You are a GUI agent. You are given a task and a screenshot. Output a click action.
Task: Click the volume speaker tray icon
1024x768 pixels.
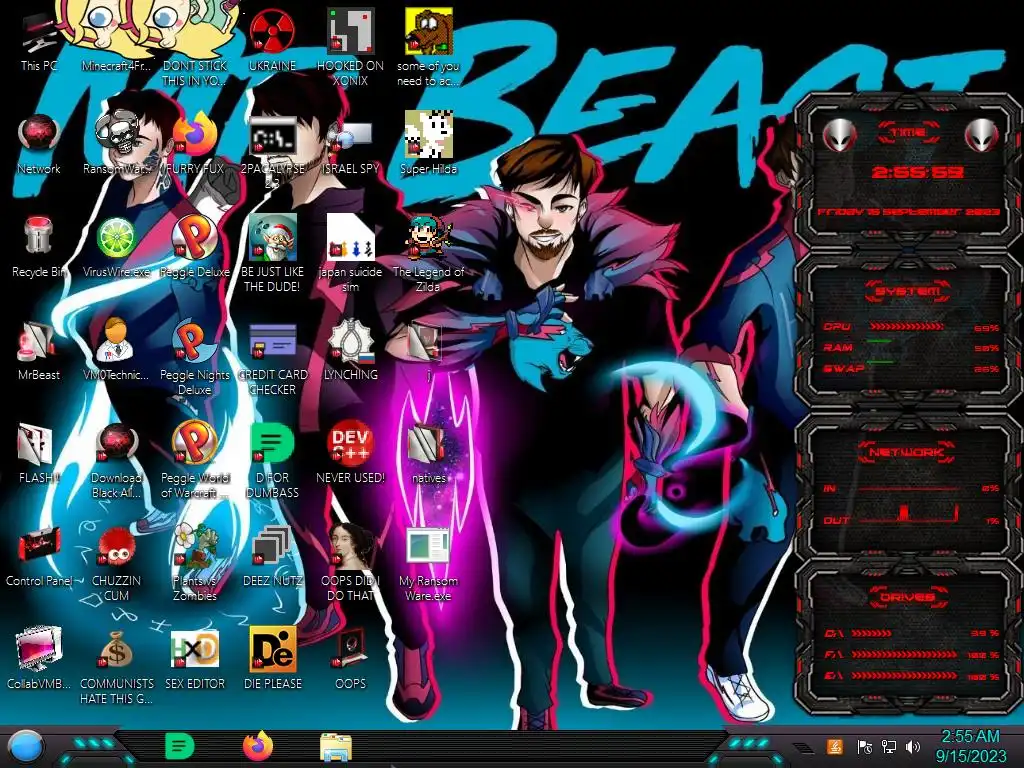[913, 746]
